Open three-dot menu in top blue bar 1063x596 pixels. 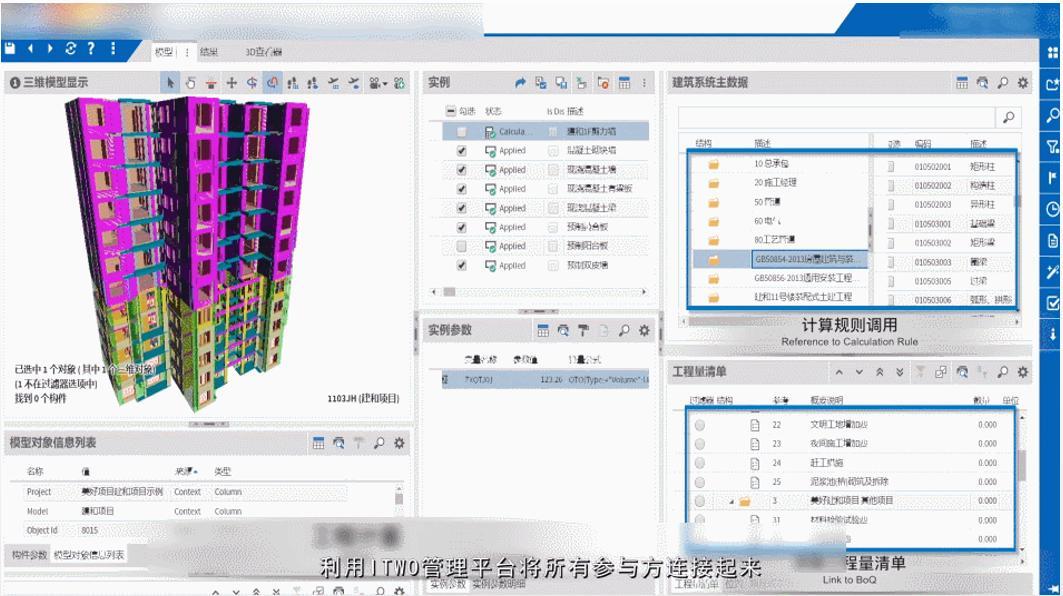pyautogui.click(x=113, y=48)
